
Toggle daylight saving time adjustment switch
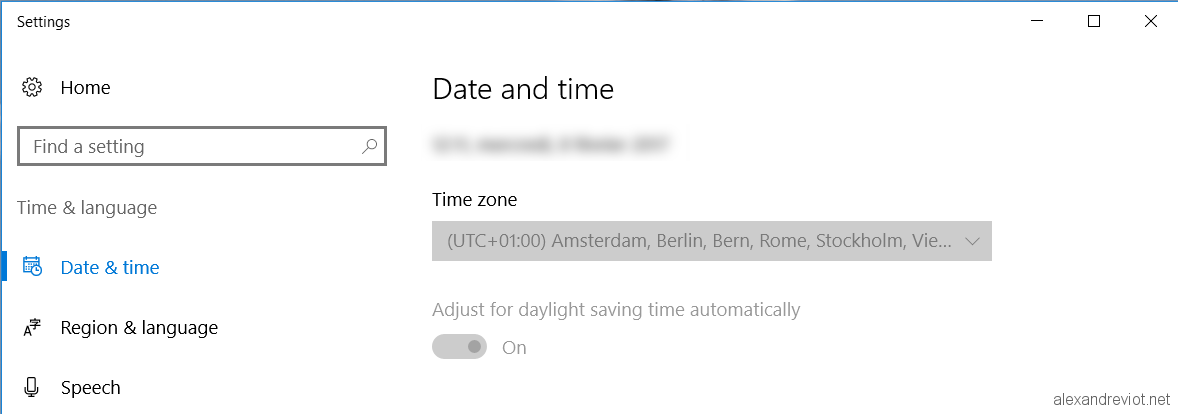[x=460, y=347]
